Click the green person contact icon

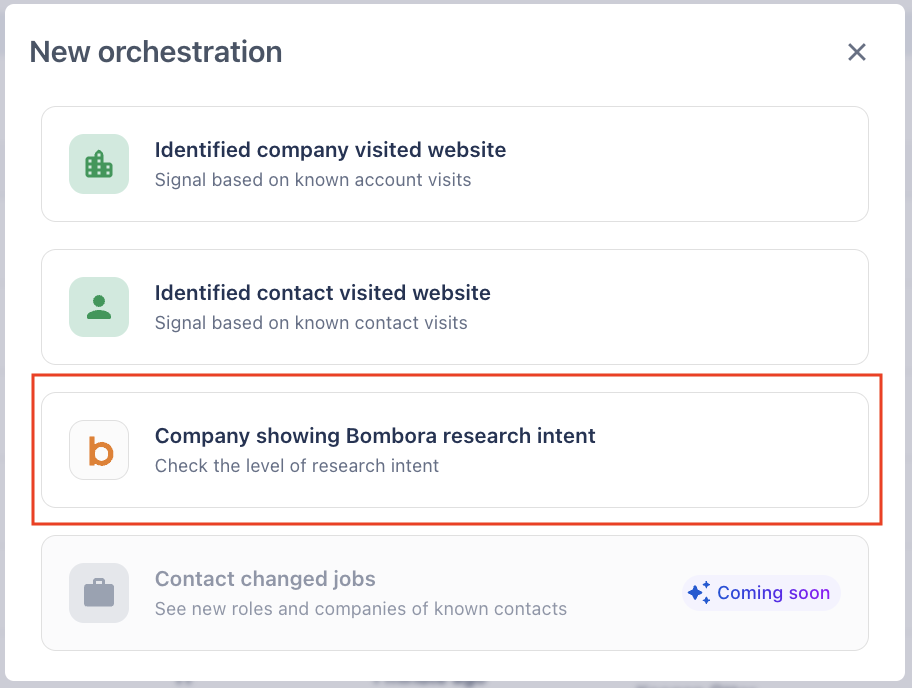pos(99,307)
